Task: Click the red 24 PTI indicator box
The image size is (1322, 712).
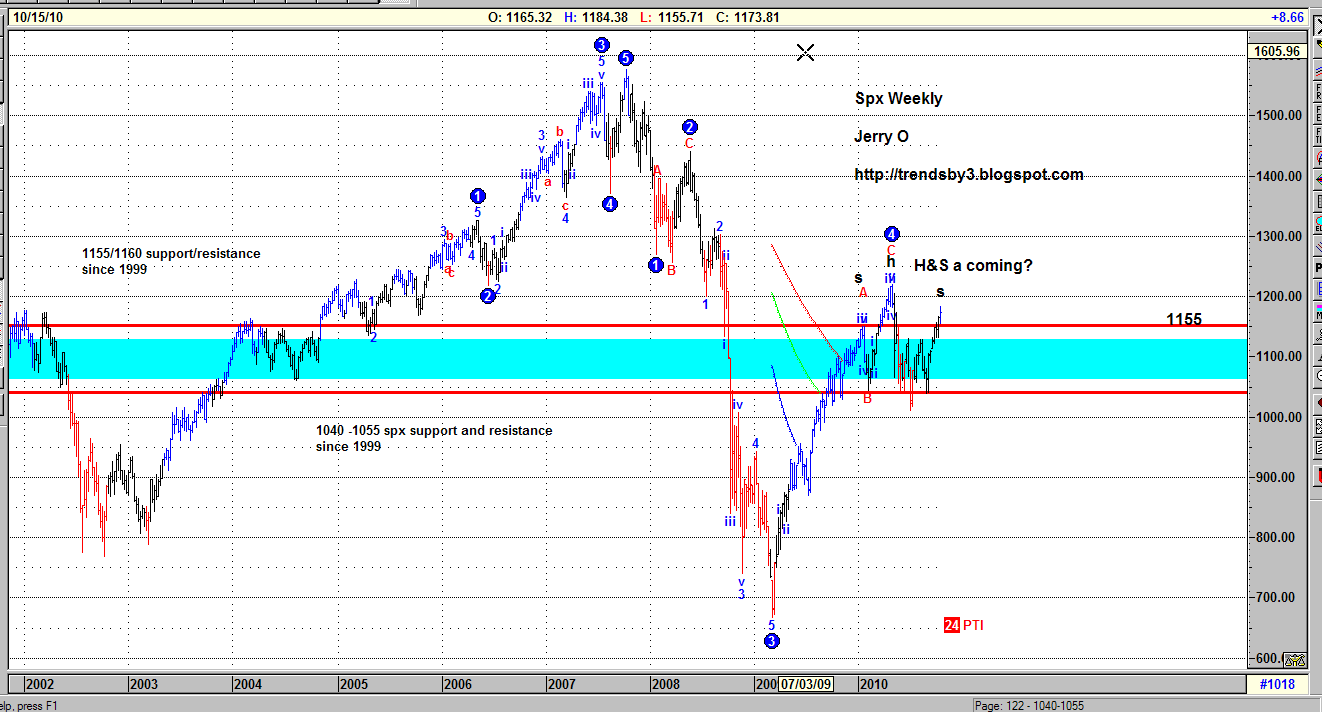Action: pyautogui.click(x=952, y=625)
